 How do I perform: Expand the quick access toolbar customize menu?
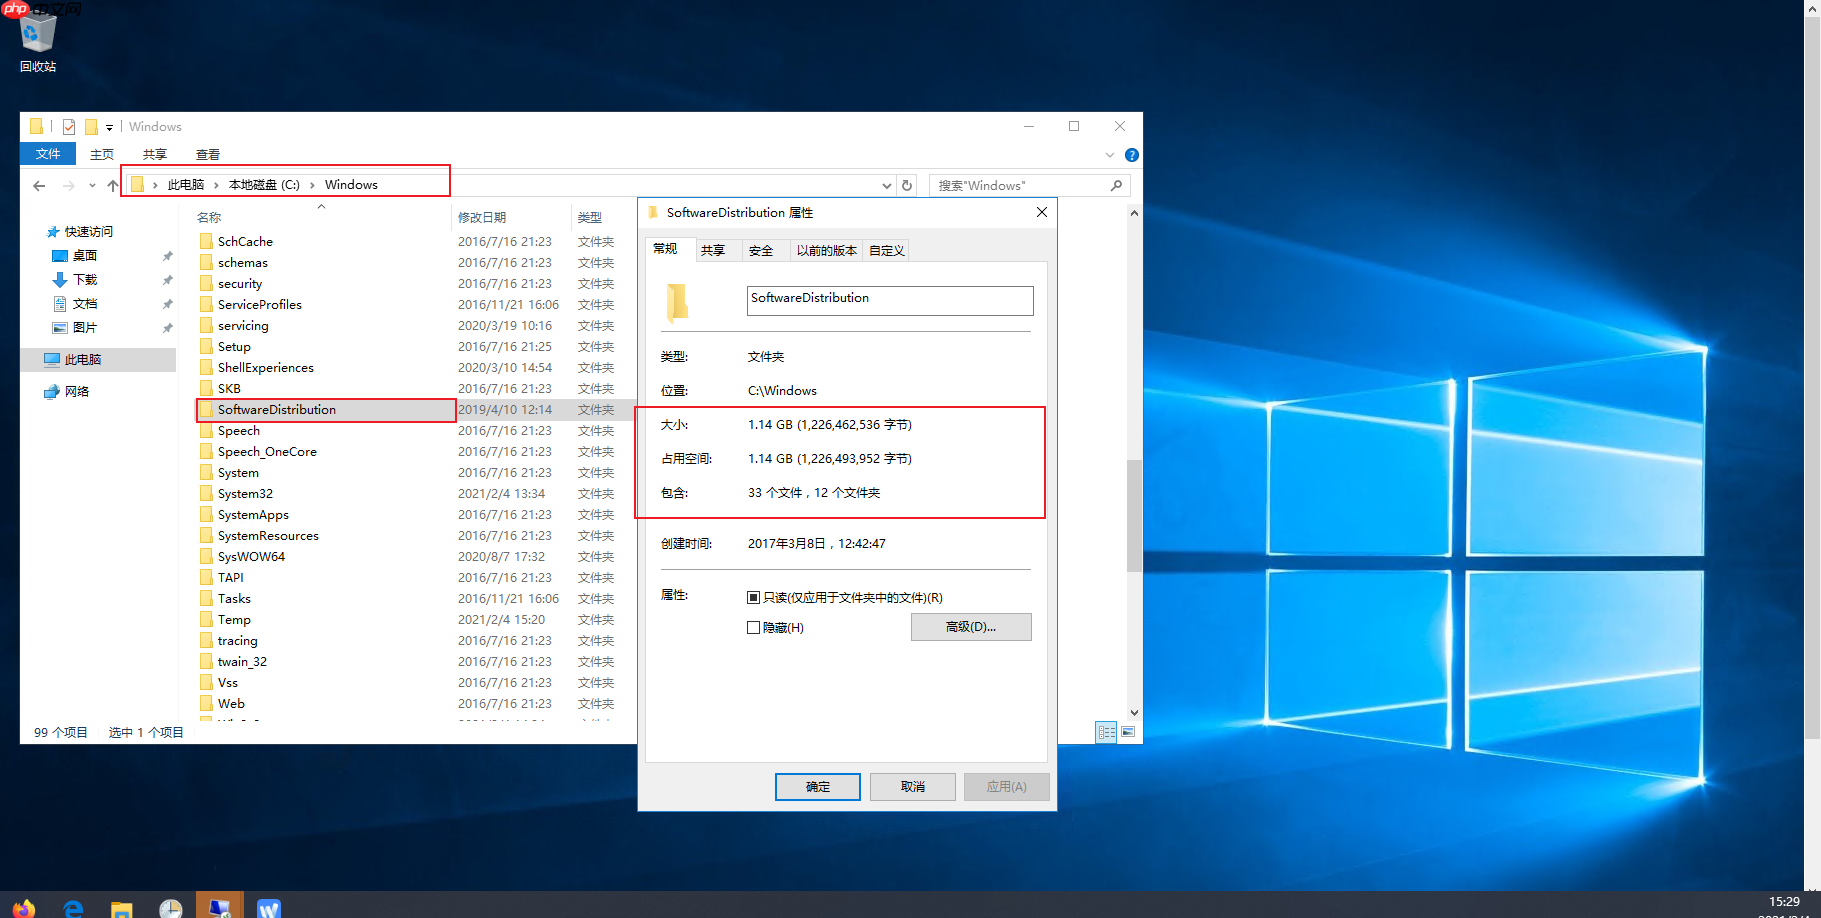pos(108,126)
